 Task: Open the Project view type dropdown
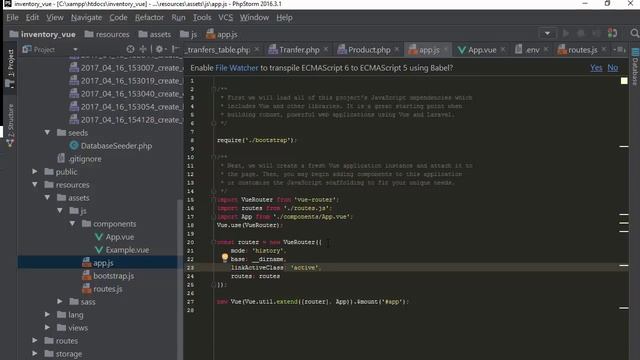[x=75, y=49]
